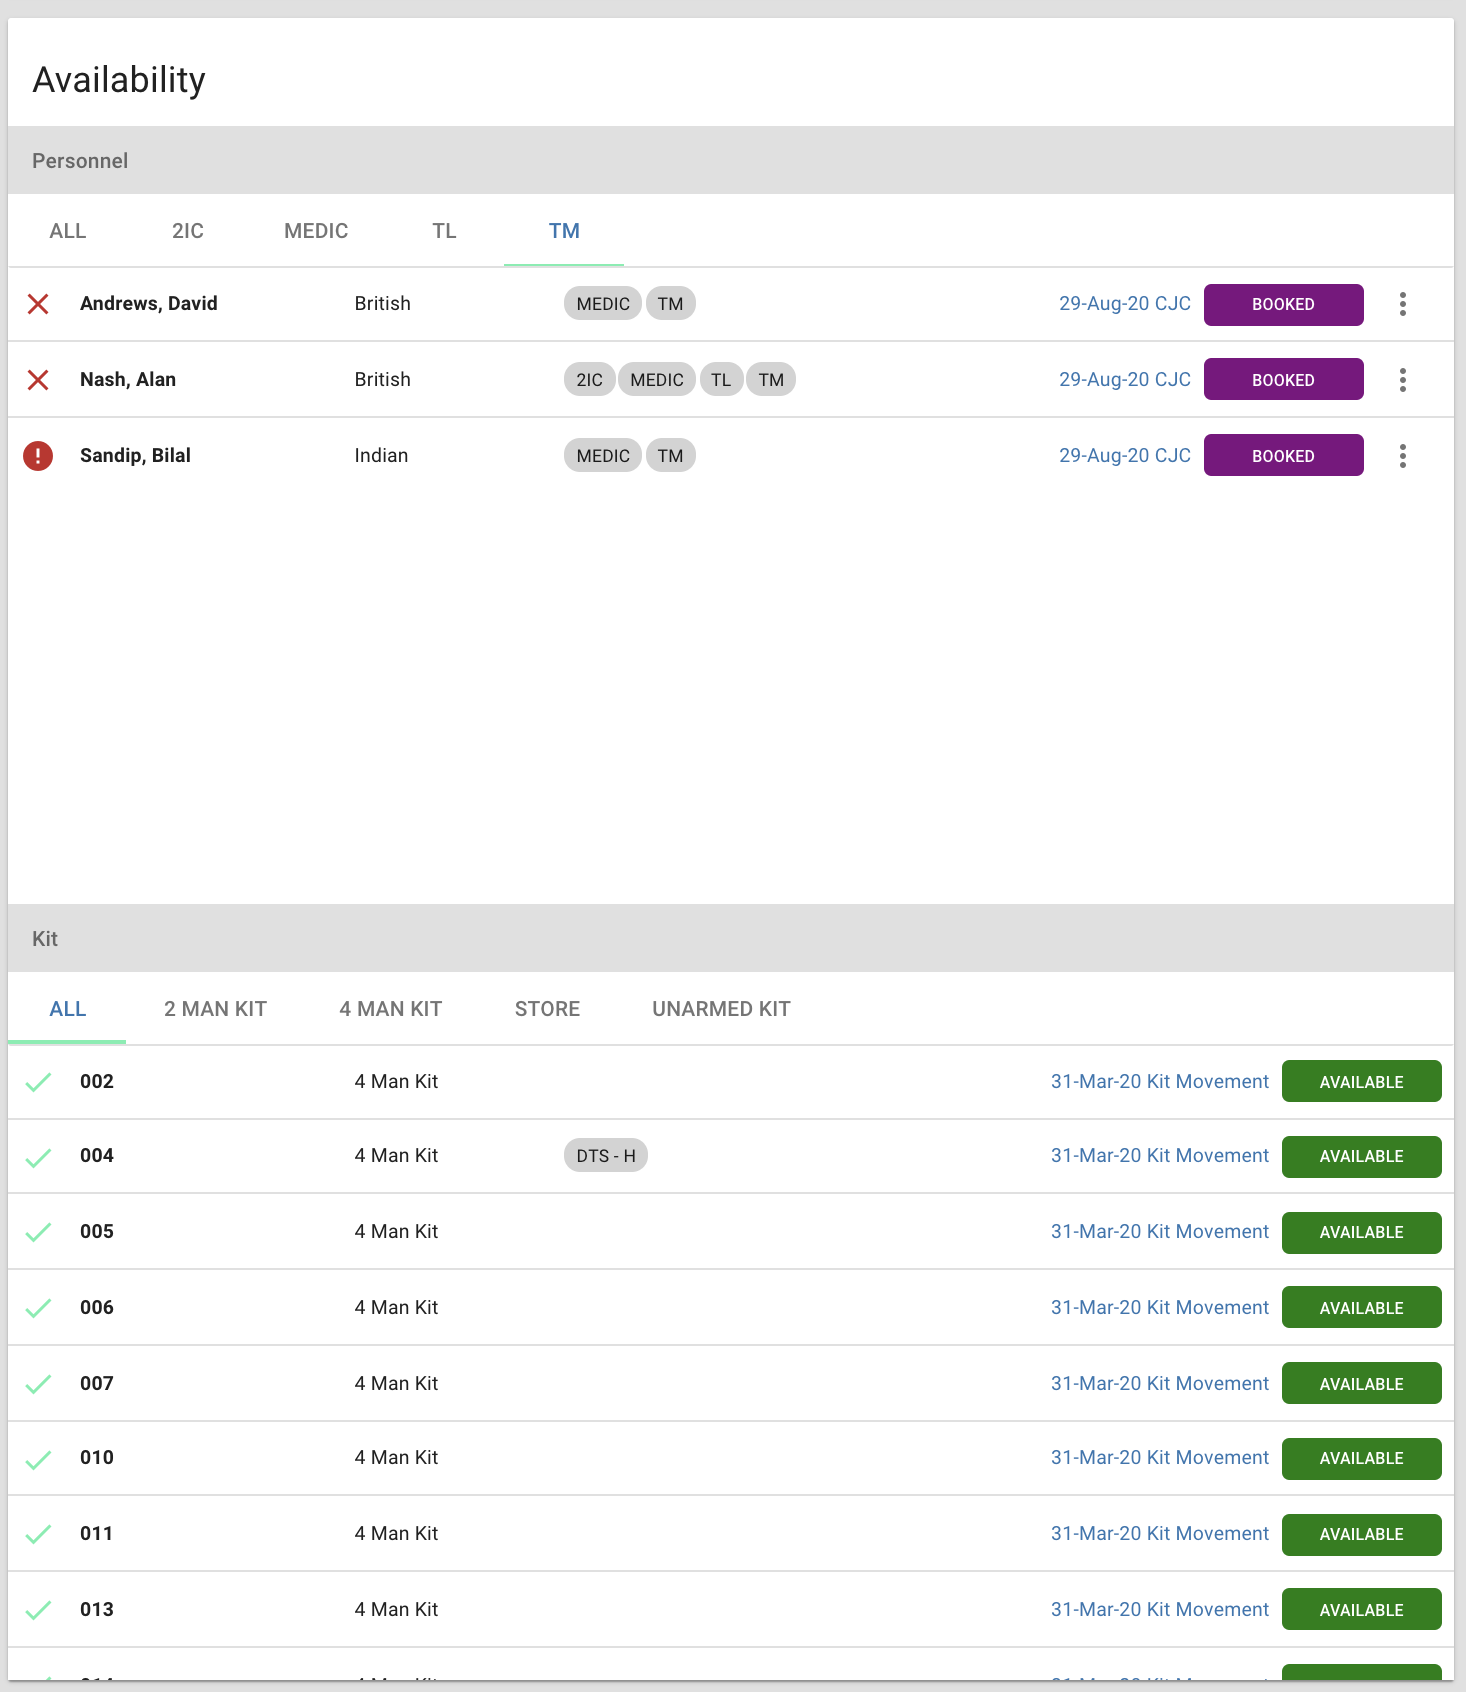
Task: Click the 4 Man Kit text for kit 013
Action: point(396,1610)
